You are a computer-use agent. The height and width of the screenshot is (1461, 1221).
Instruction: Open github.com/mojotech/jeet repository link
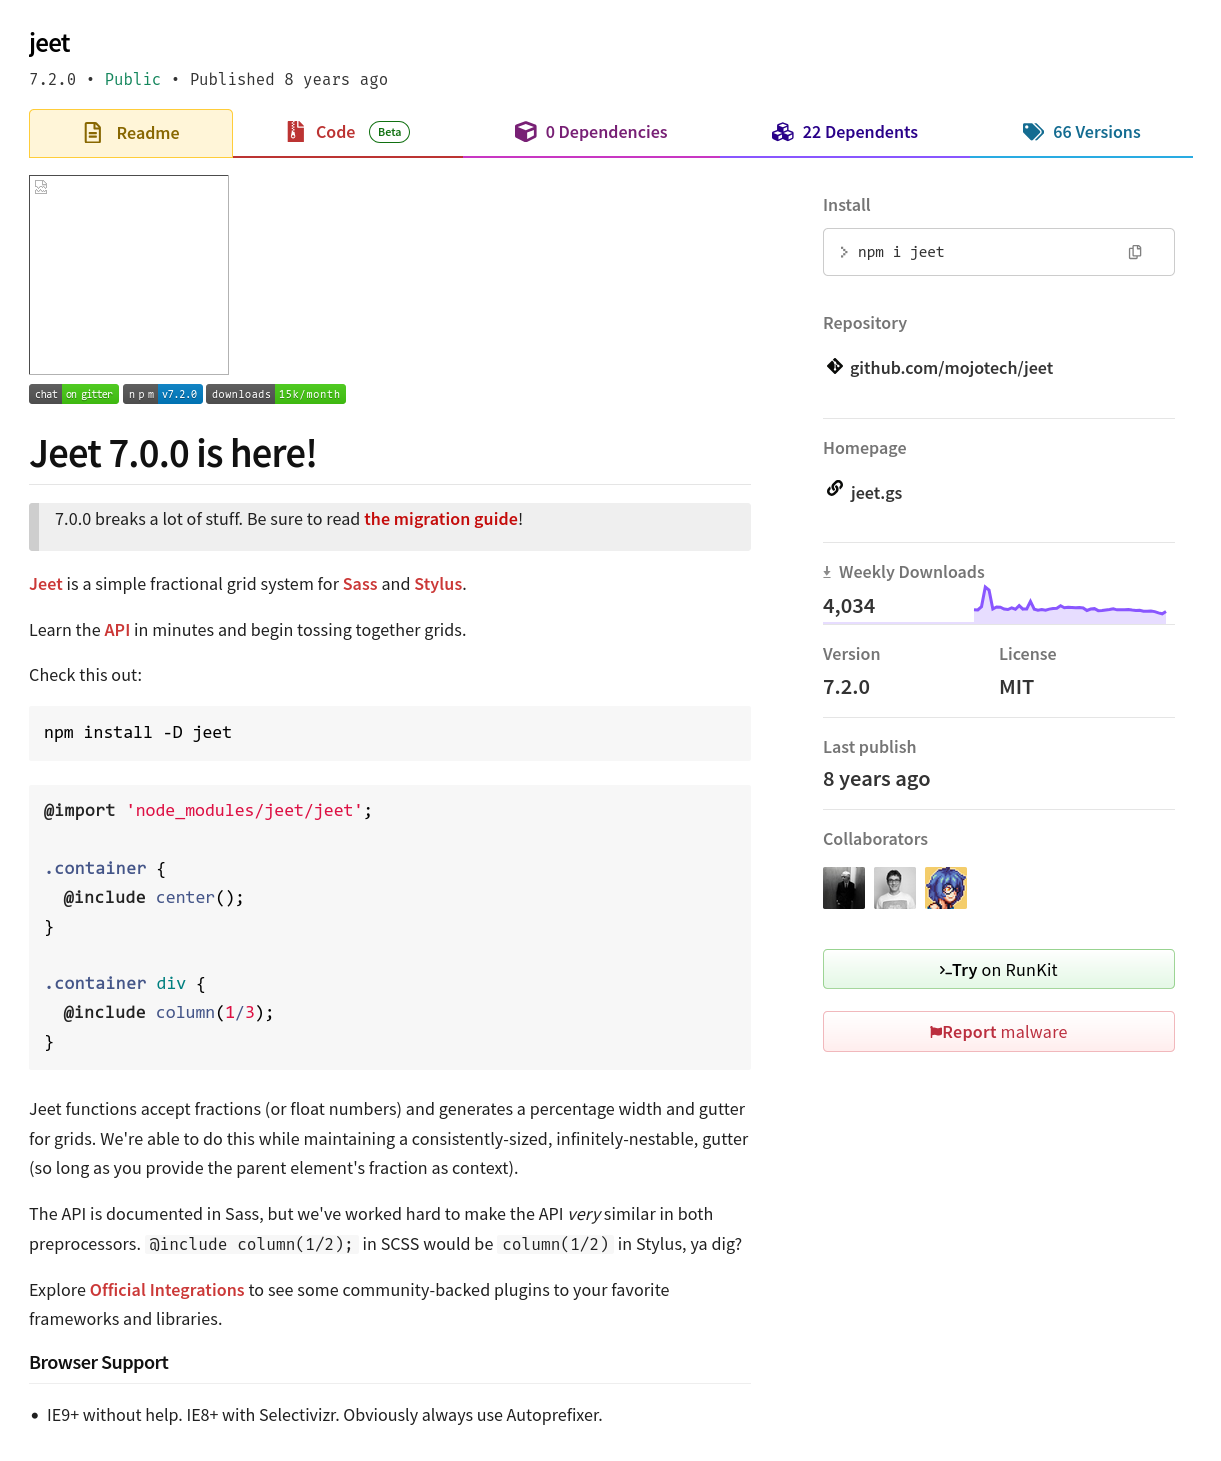click(951, 368)
